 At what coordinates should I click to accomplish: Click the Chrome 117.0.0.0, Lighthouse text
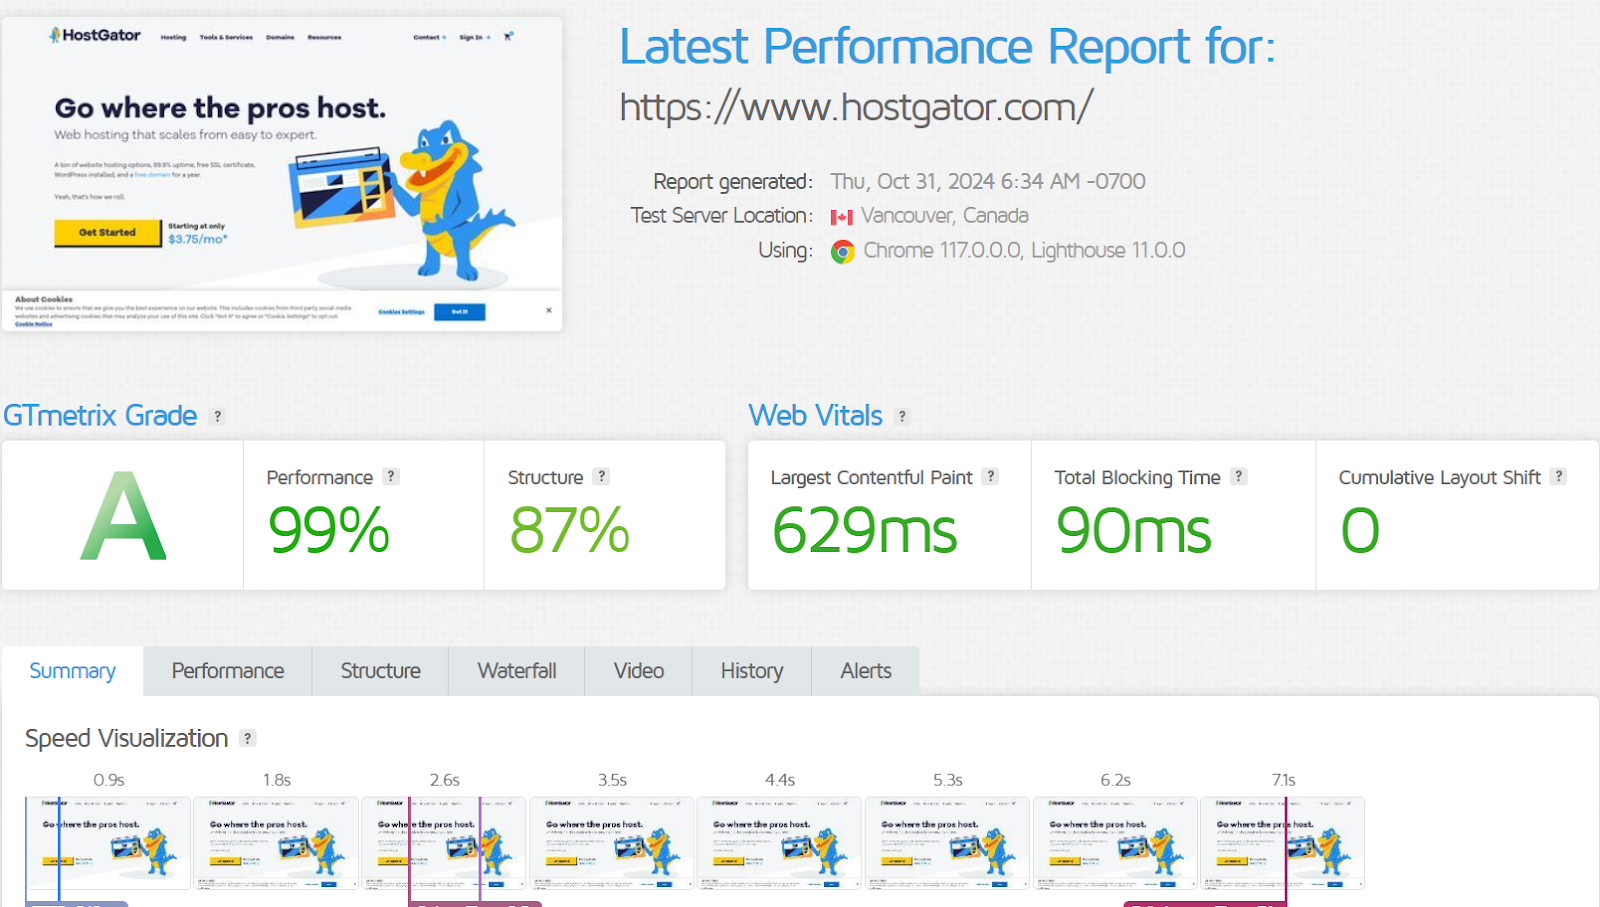pos(1024,251)
